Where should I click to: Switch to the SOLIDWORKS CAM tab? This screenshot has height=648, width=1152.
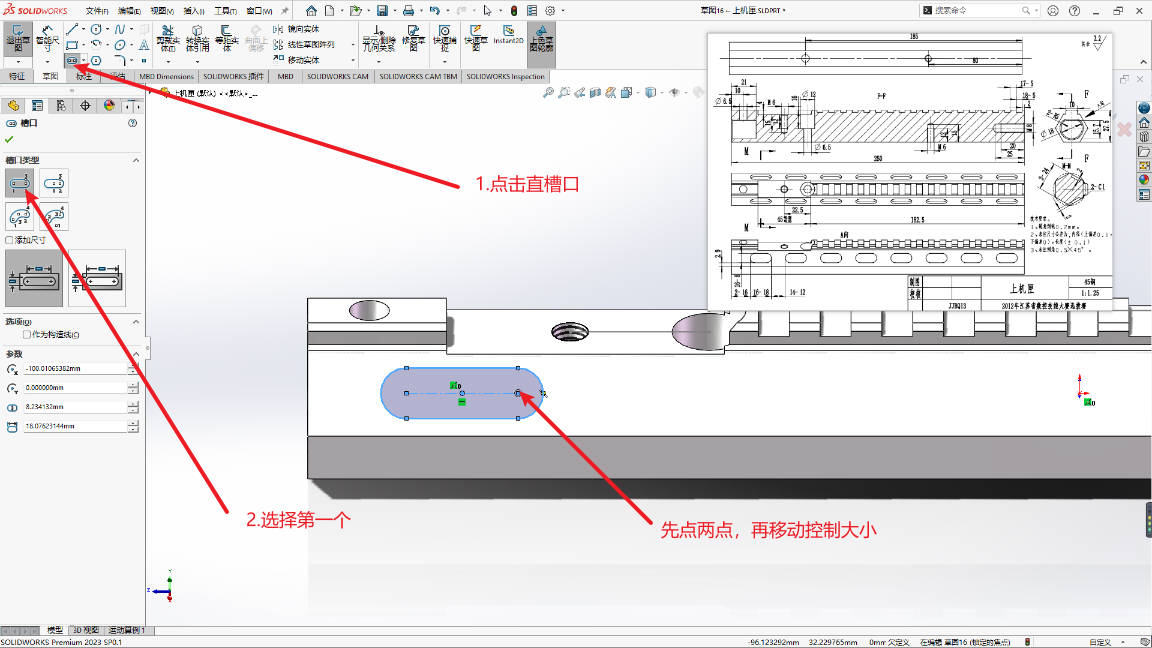(338, 76)
